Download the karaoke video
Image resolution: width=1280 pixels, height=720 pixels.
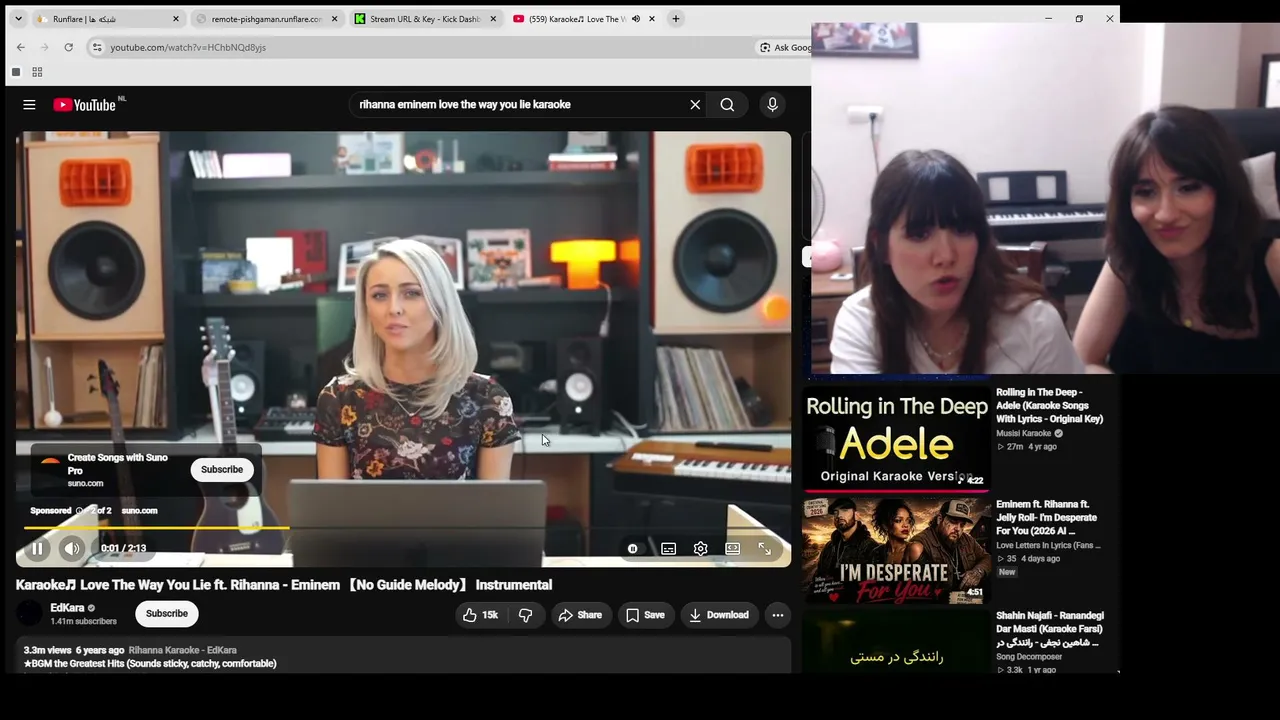(718, 615)
